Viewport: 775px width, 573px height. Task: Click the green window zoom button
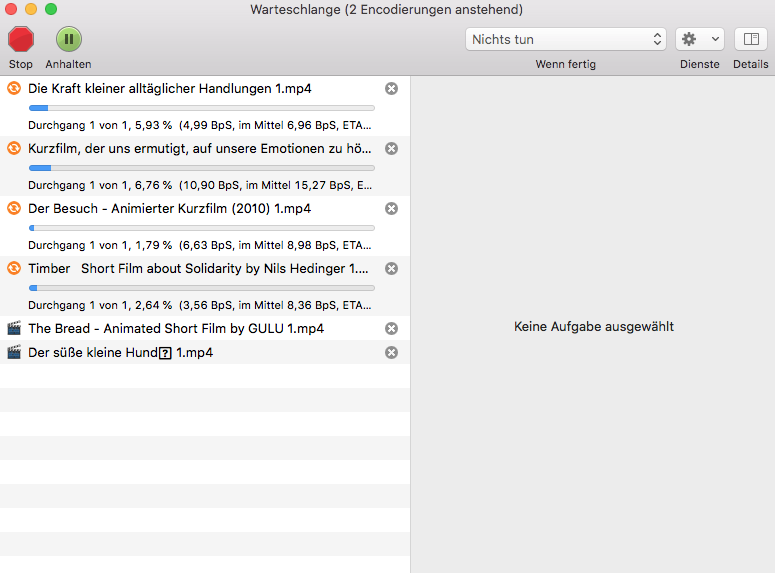51,9
